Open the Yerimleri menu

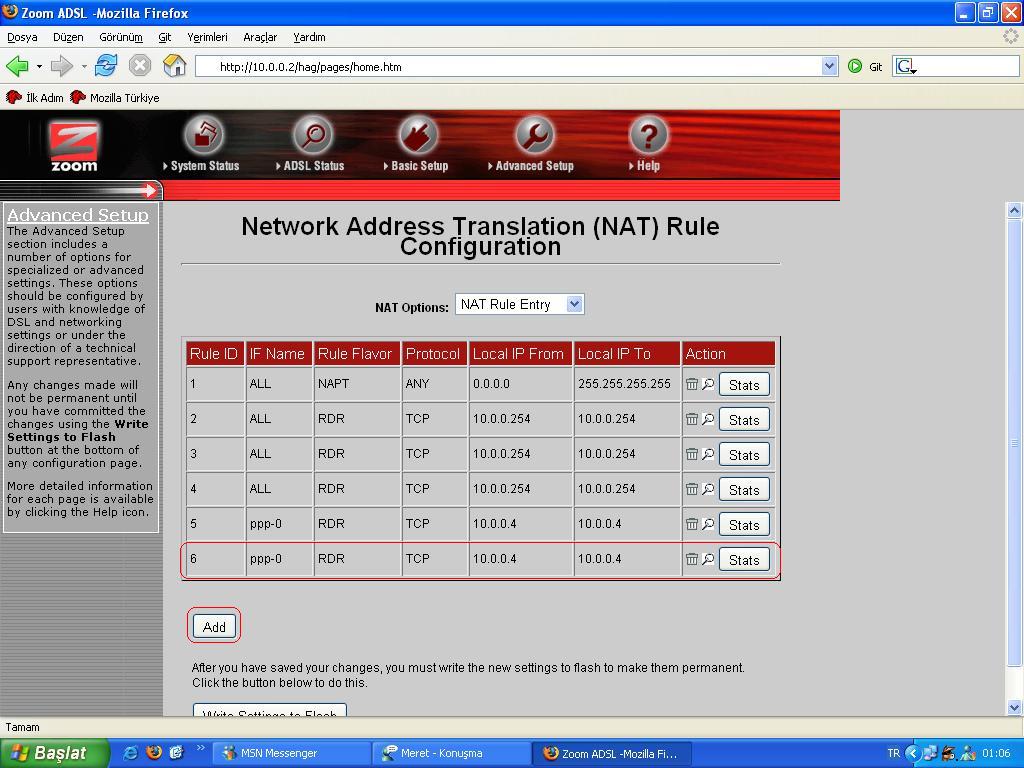click(x=207, y=37)
